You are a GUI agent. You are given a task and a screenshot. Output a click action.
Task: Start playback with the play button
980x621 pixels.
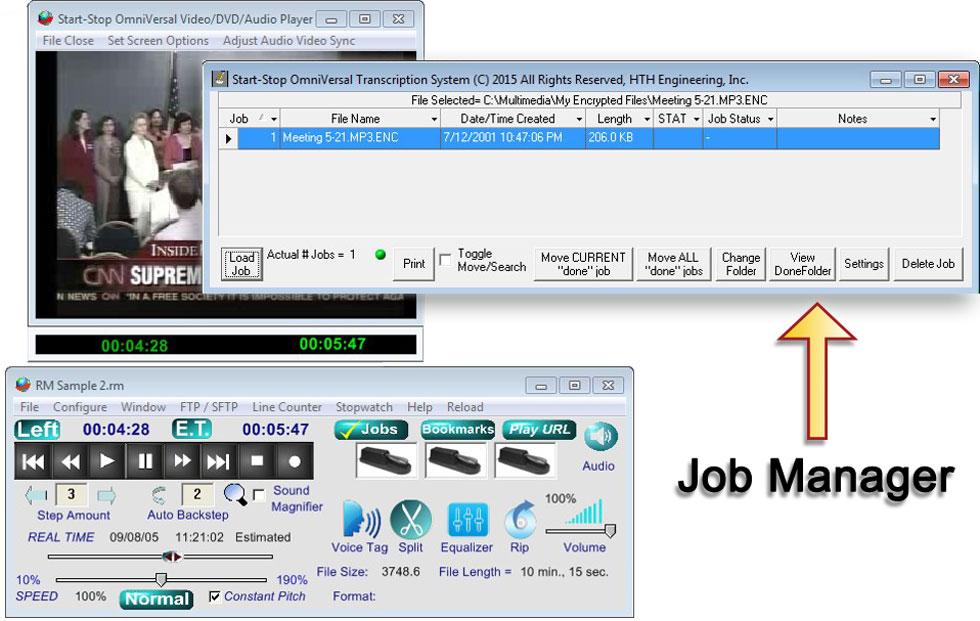point(107,462)
